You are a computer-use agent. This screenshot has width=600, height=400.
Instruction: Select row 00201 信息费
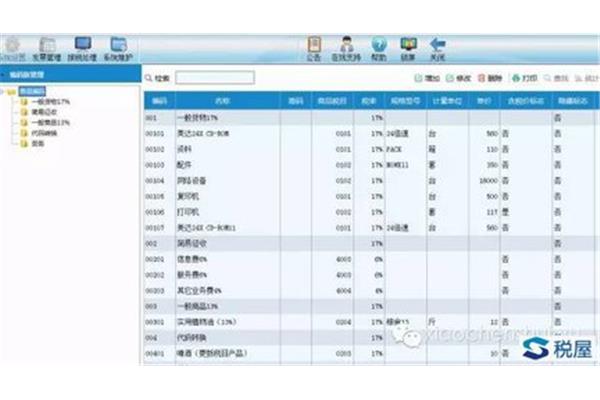point(370,259)
